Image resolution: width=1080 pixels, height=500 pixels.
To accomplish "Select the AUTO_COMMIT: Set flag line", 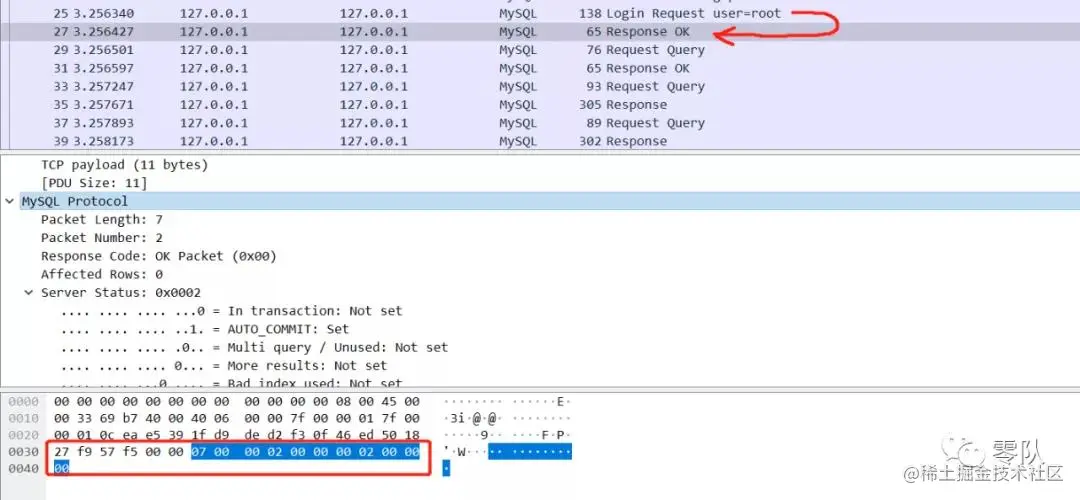I will (205, 329).
